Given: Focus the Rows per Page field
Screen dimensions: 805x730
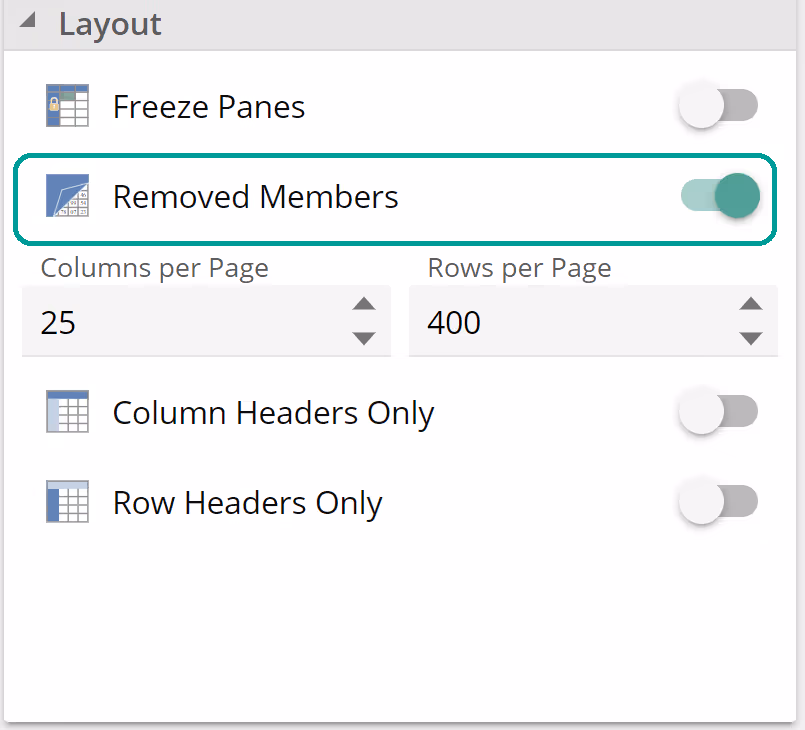Looking at the screenshot, I should coord(570,323).
